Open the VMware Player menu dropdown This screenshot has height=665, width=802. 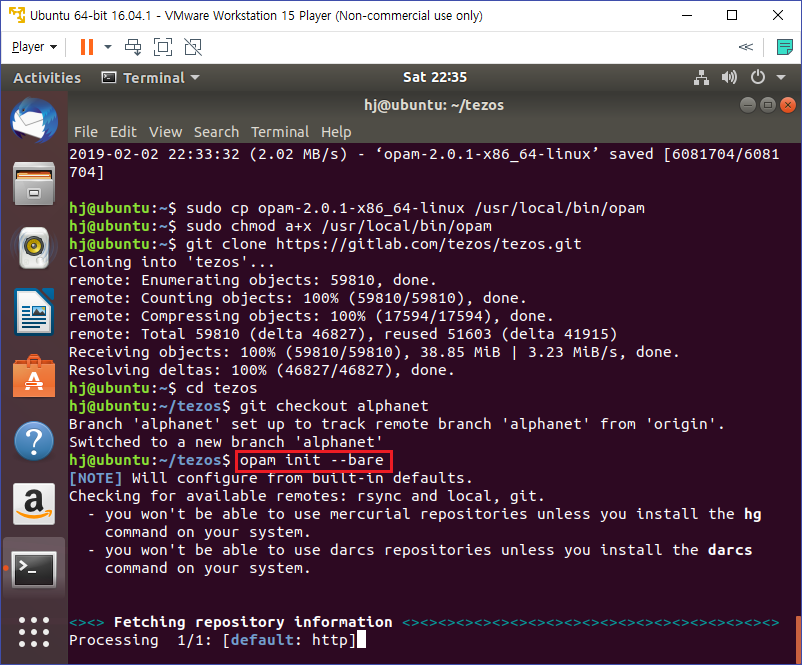click(34, 47)
